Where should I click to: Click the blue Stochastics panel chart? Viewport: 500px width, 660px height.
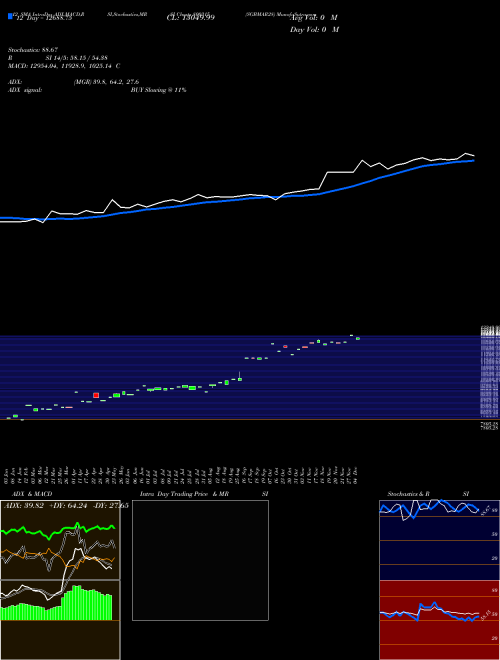[x=439, y=540]
